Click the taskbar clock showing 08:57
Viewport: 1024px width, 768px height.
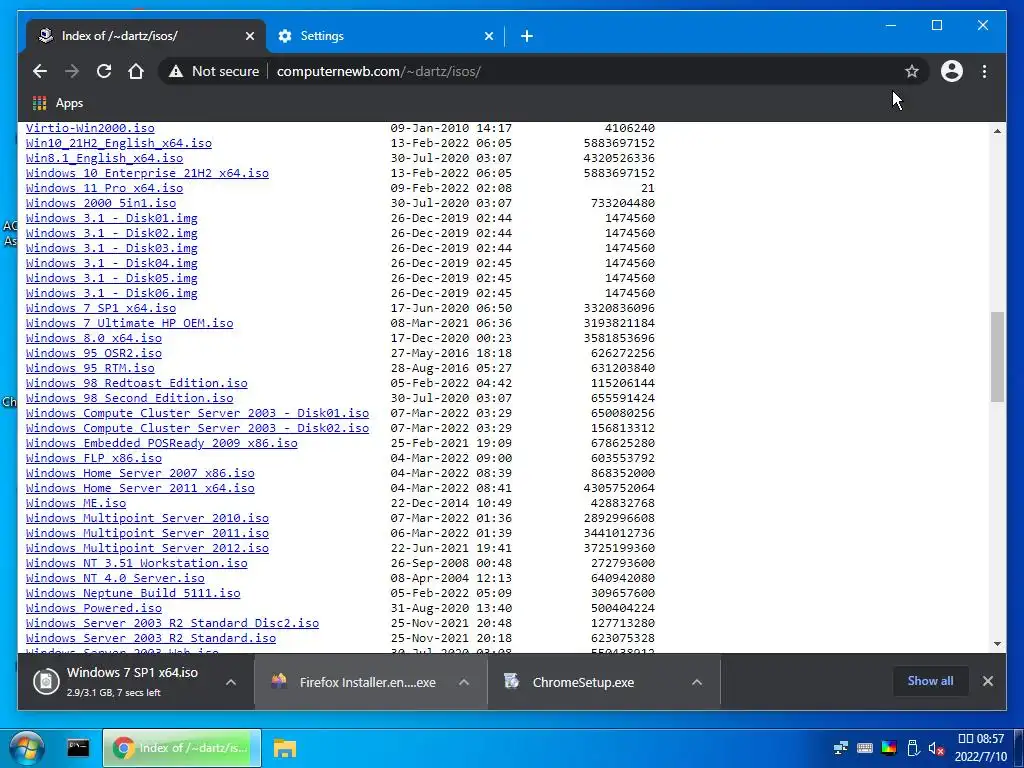click(980, 748)
